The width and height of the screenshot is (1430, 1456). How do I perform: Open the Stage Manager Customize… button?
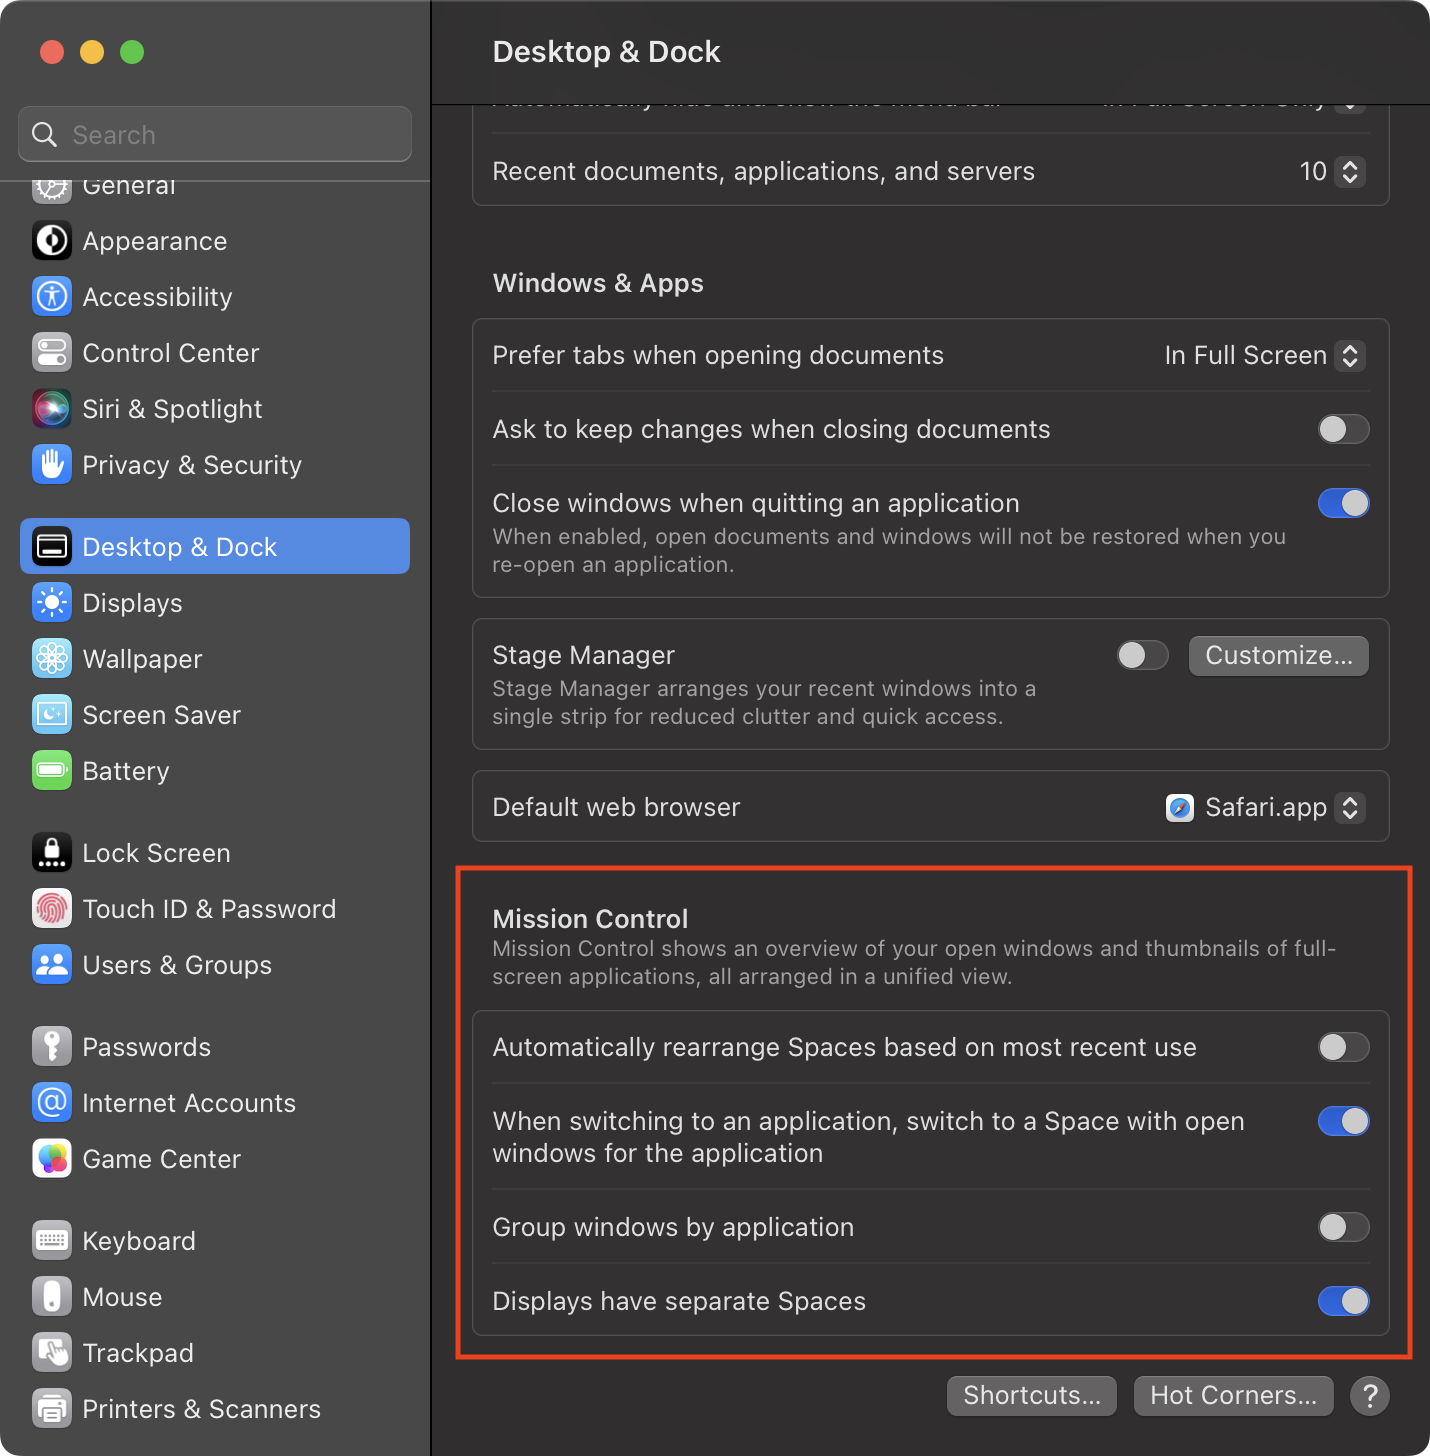[x=1278, y=655]
